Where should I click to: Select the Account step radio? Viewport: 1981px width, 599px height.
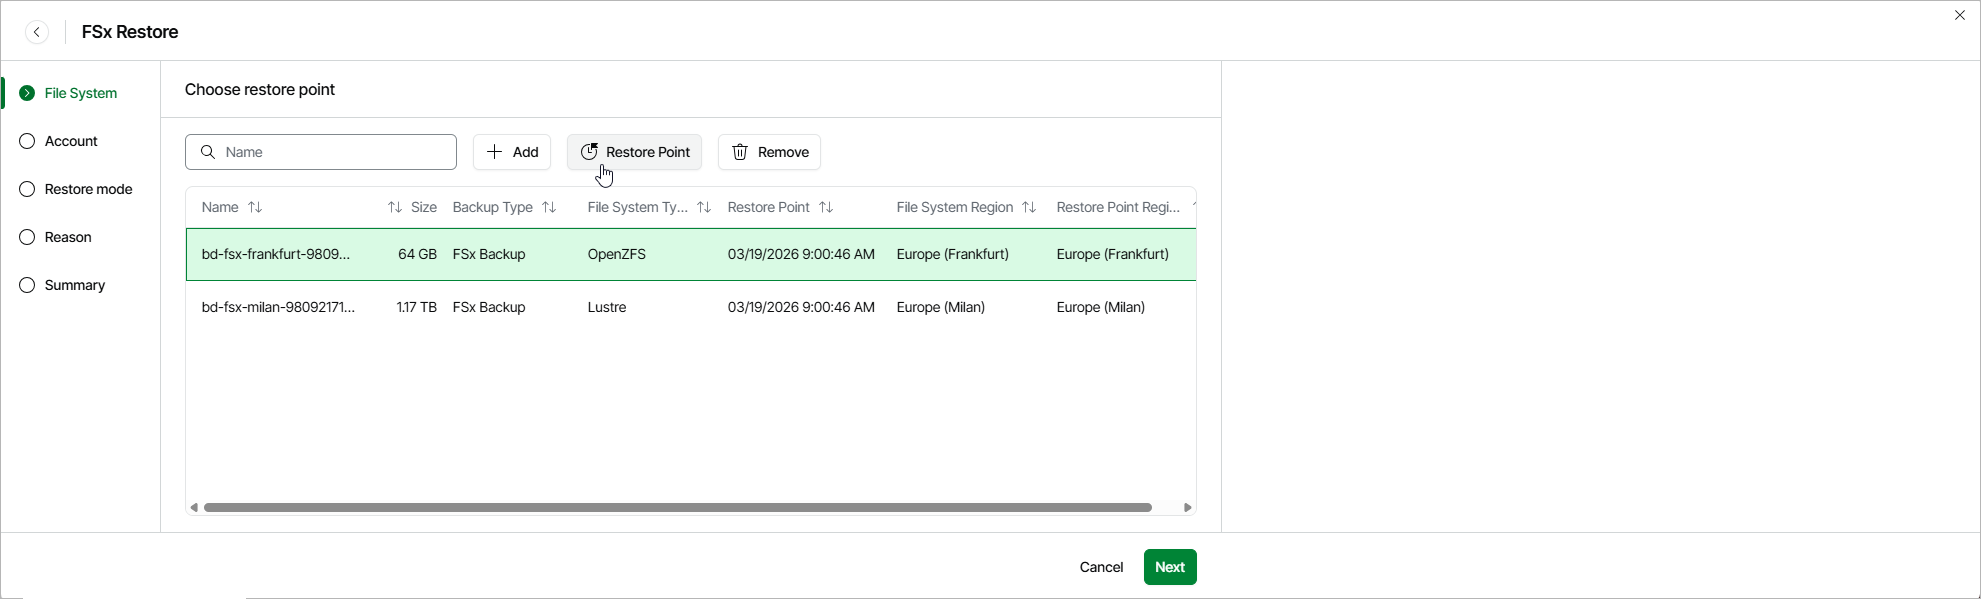27,141
